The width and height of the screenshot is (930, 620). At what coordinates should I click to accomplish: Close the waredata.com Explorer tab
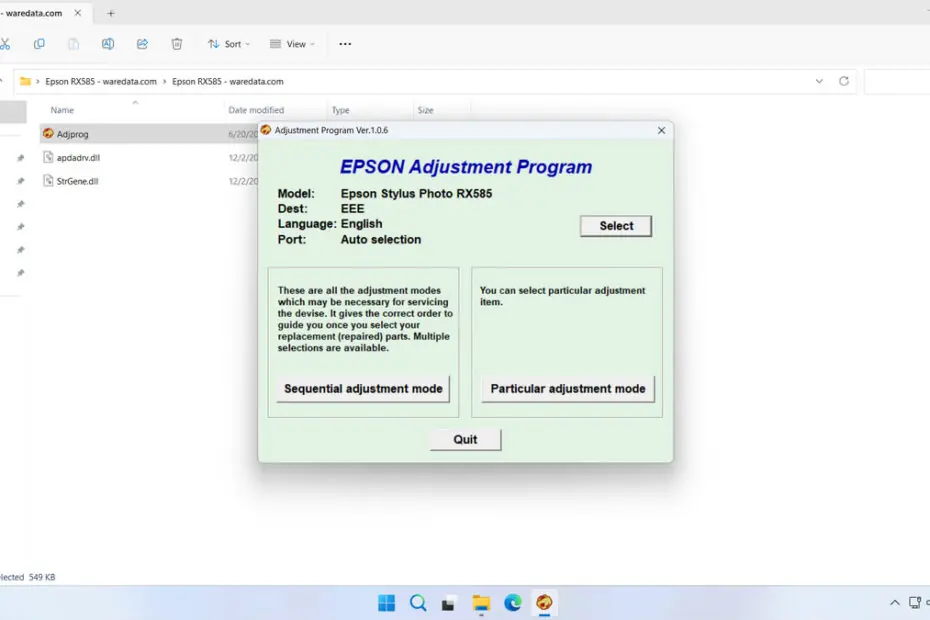pos(78,12)
